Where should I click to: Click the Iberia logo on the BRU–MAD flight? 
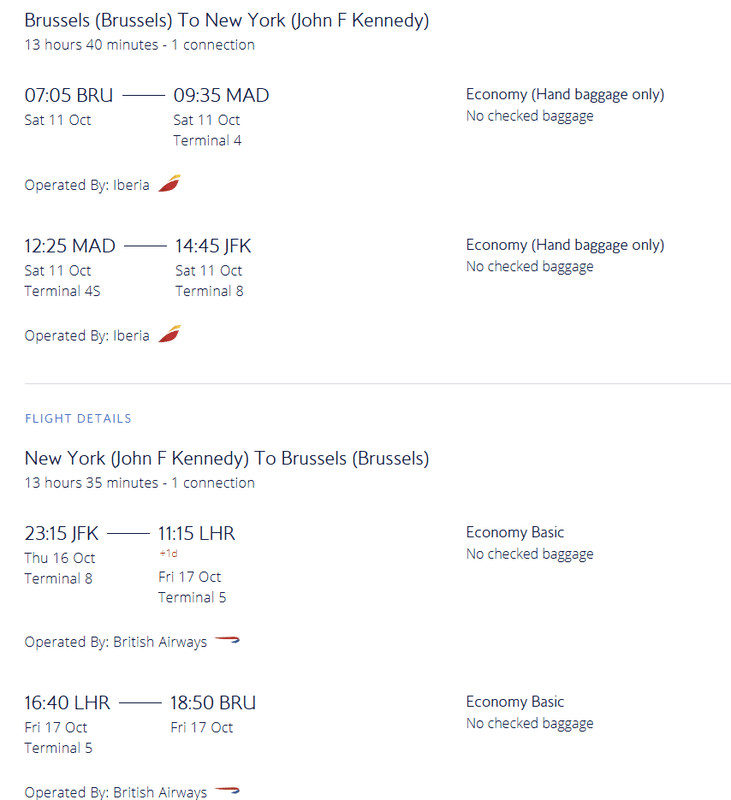tap(169, 183)
